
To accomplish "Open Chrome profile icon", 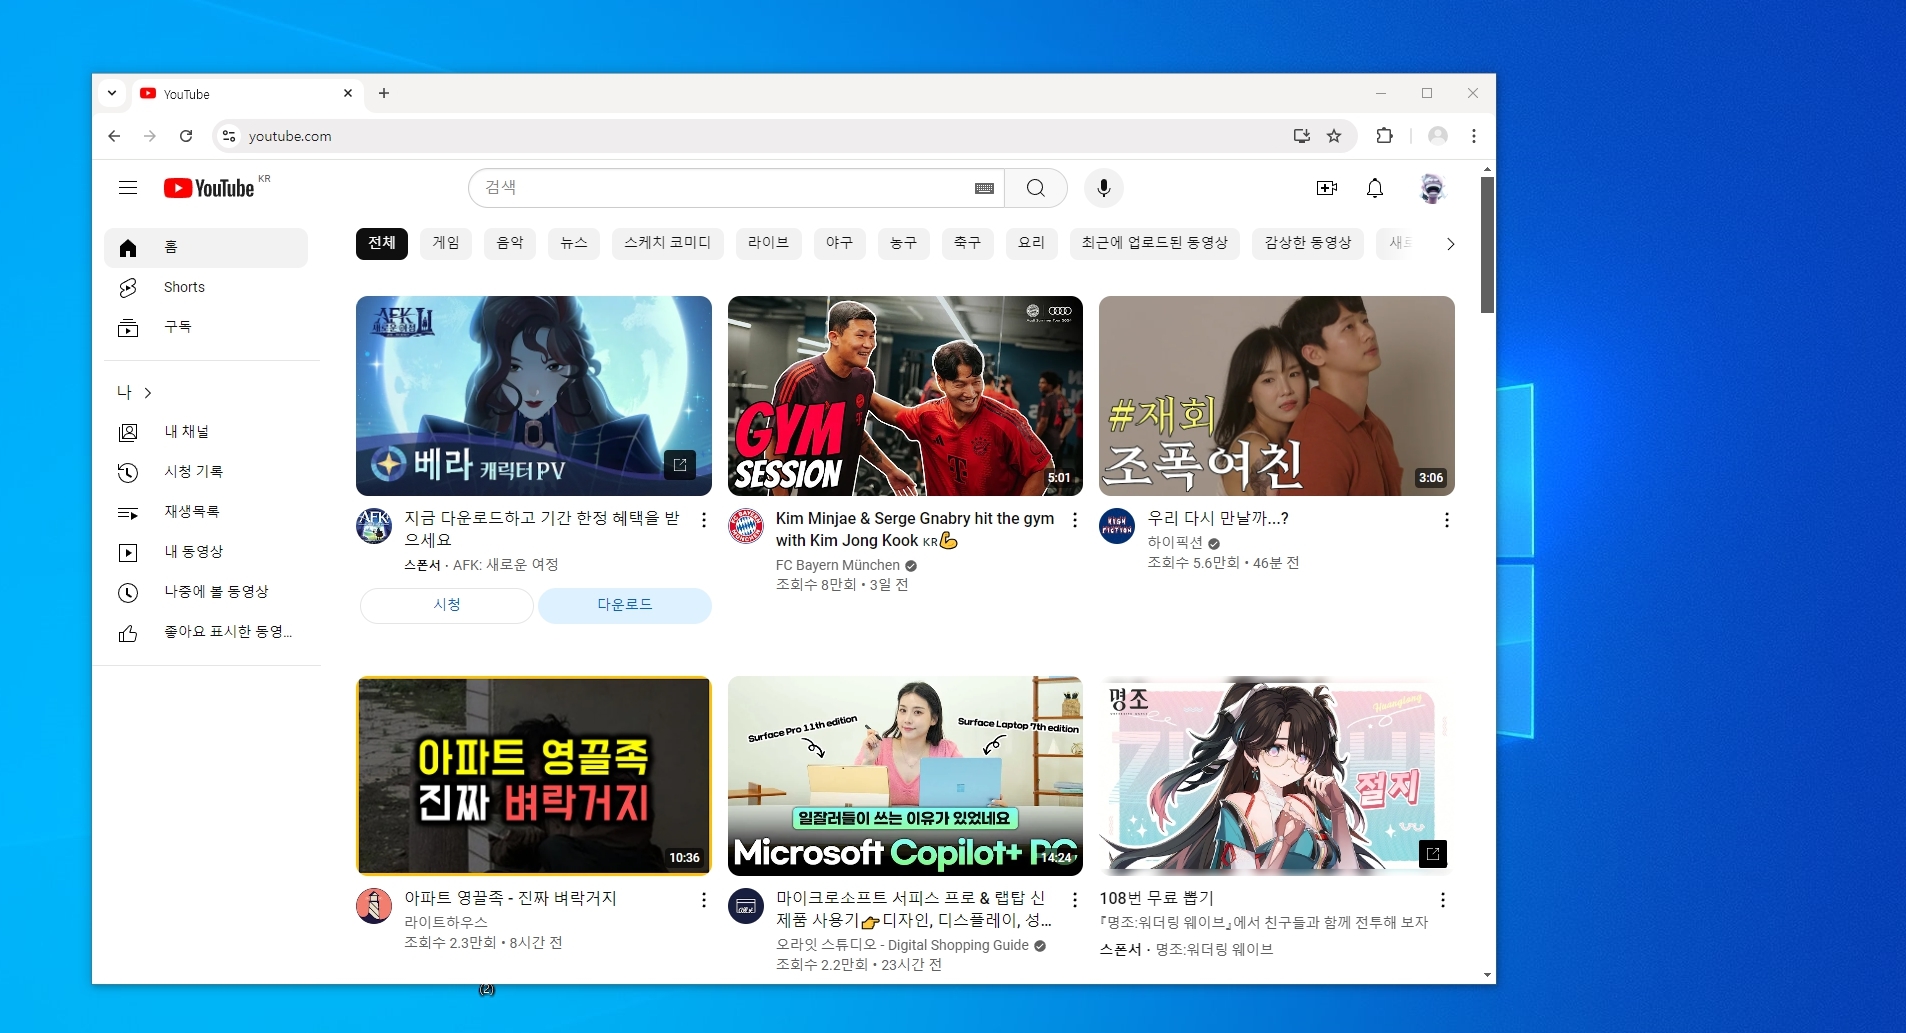I will [1438, 136].
